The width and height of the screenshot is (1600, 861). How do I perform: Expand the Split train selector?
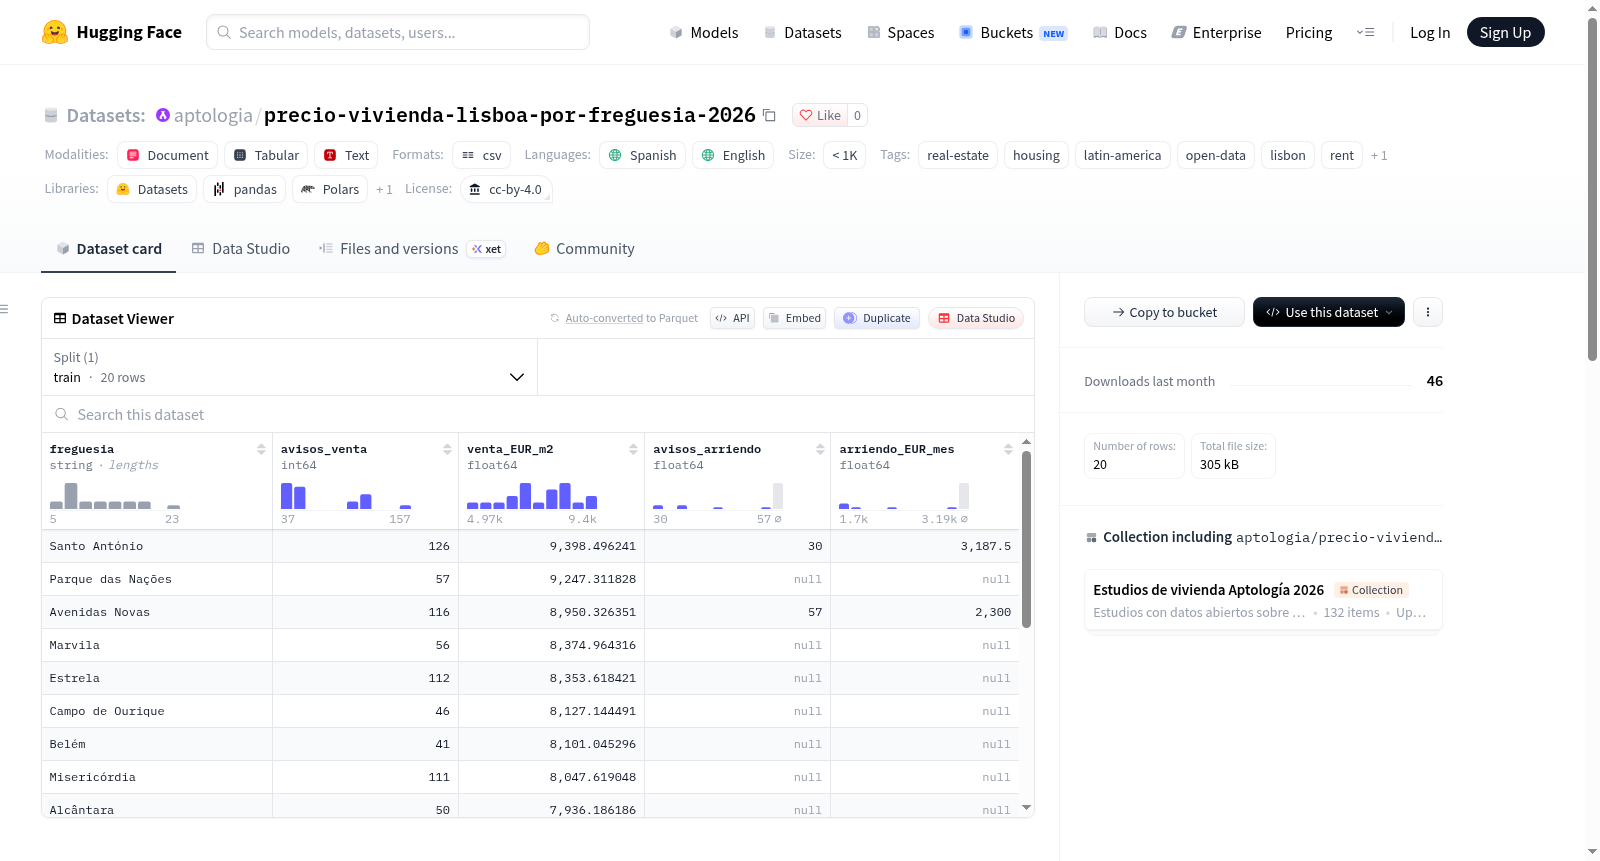point(289,367)
